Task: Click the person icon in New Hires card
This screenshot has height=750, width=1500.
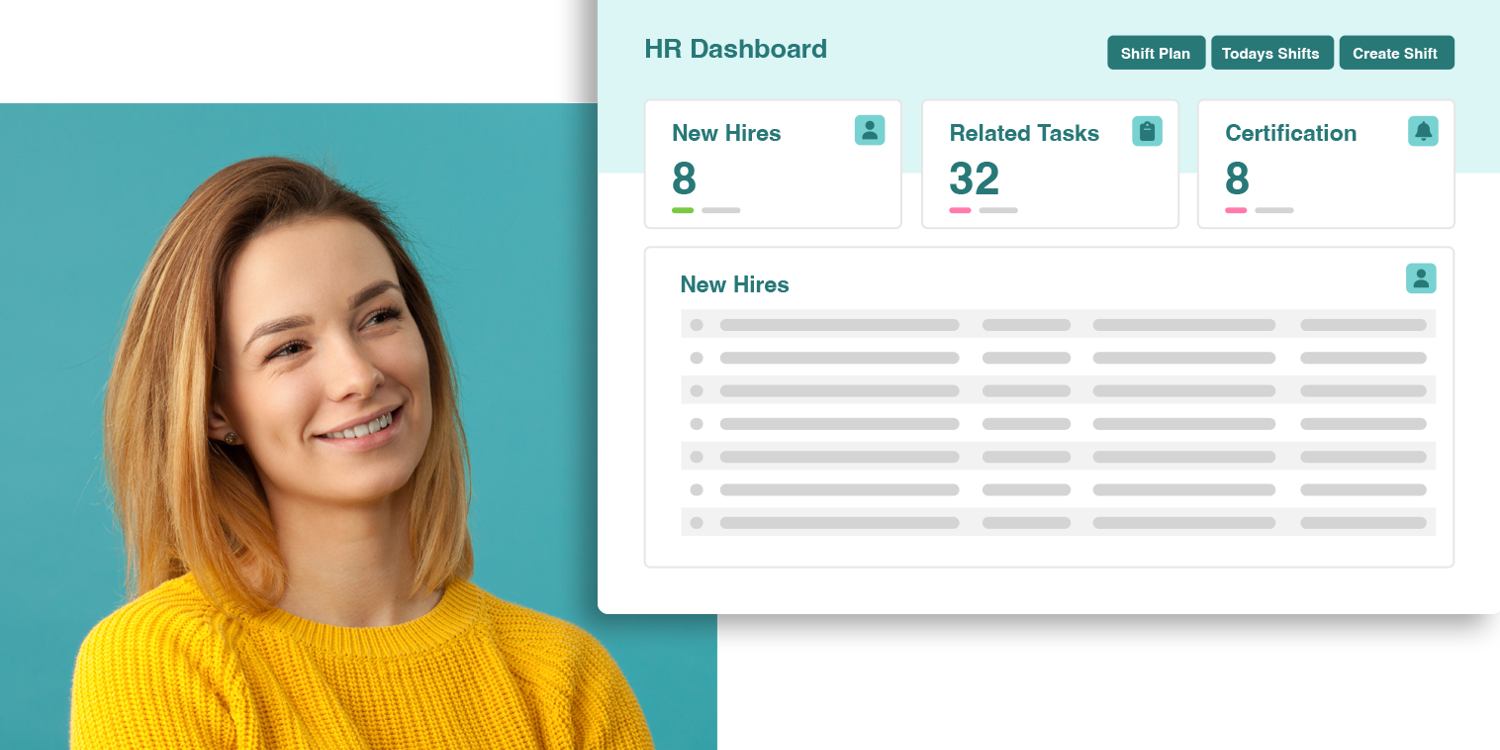Action: (x=869, y=130)
